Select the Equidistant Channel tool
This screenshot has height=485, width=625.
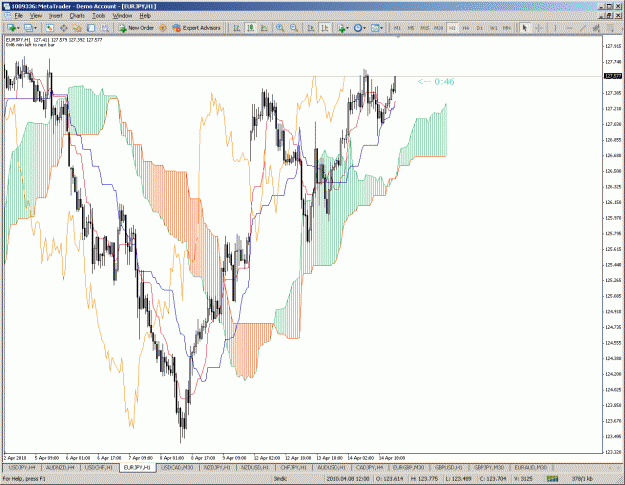[x=596, y=28]
